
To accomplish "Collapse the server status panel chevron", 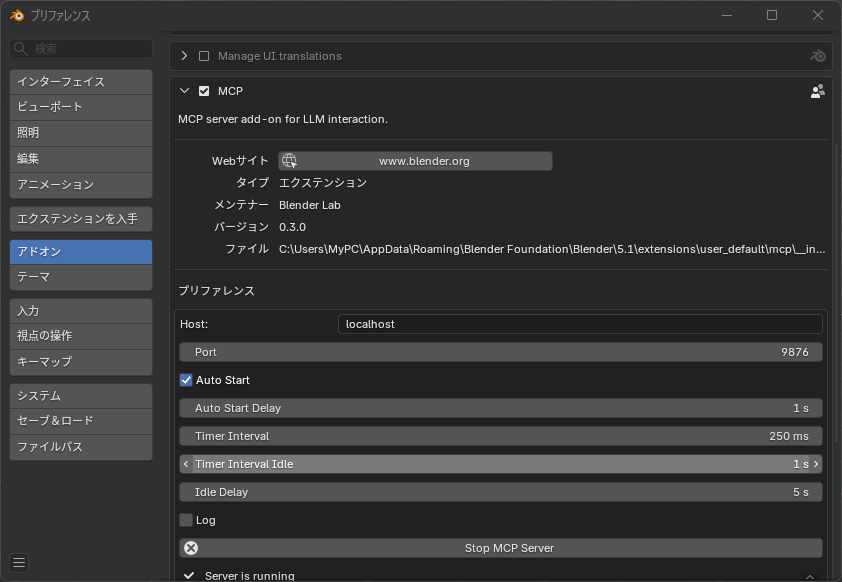I will [810, 577].
